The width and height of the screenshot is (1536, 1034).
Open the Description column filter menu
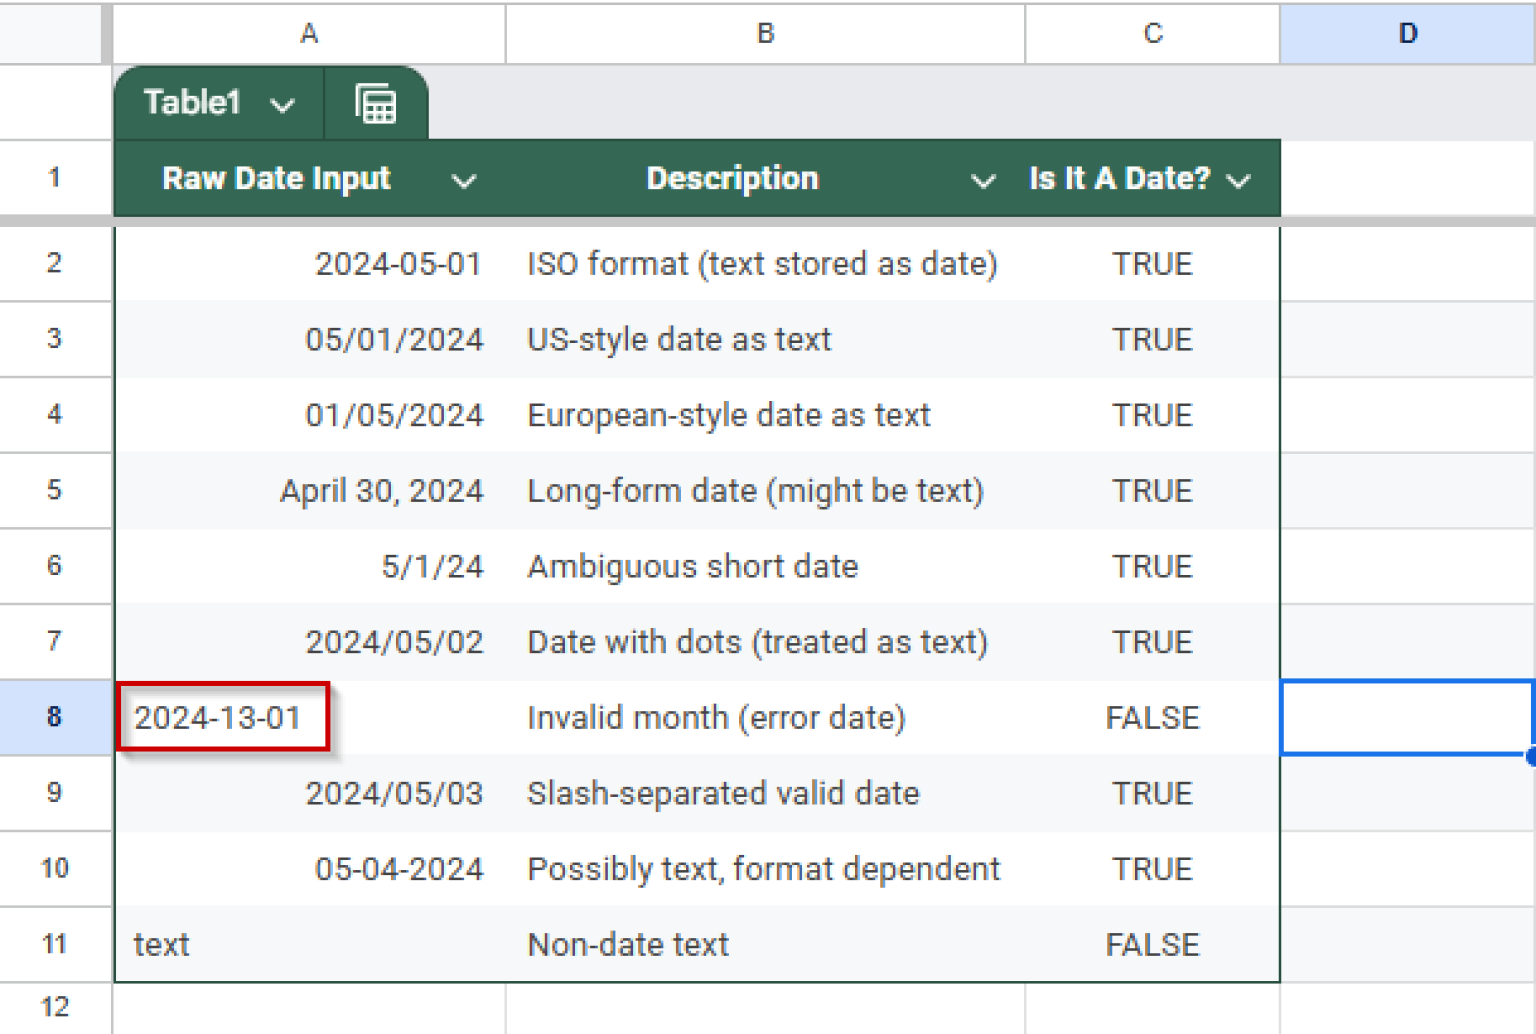(984, 181)
